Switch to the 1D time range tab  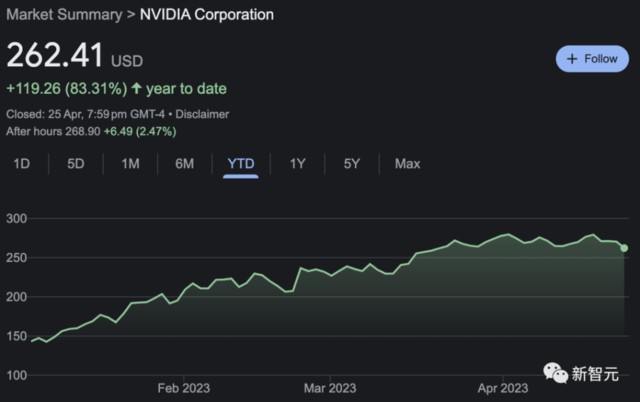pos(21,163)
